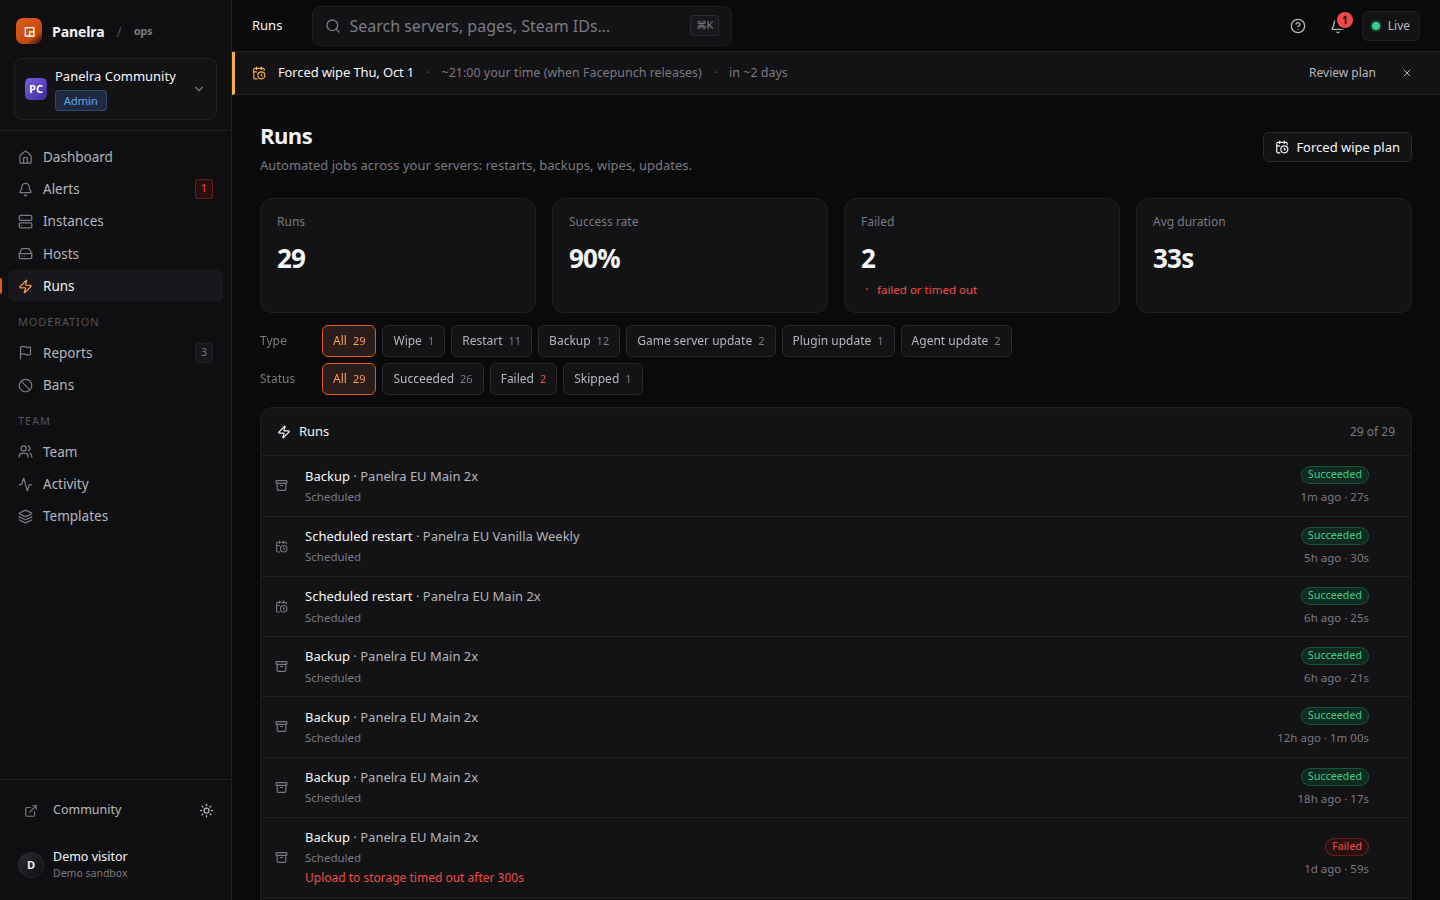Open the Backup run from 12h ago
1440x900 pixels.
coord(836,727)
